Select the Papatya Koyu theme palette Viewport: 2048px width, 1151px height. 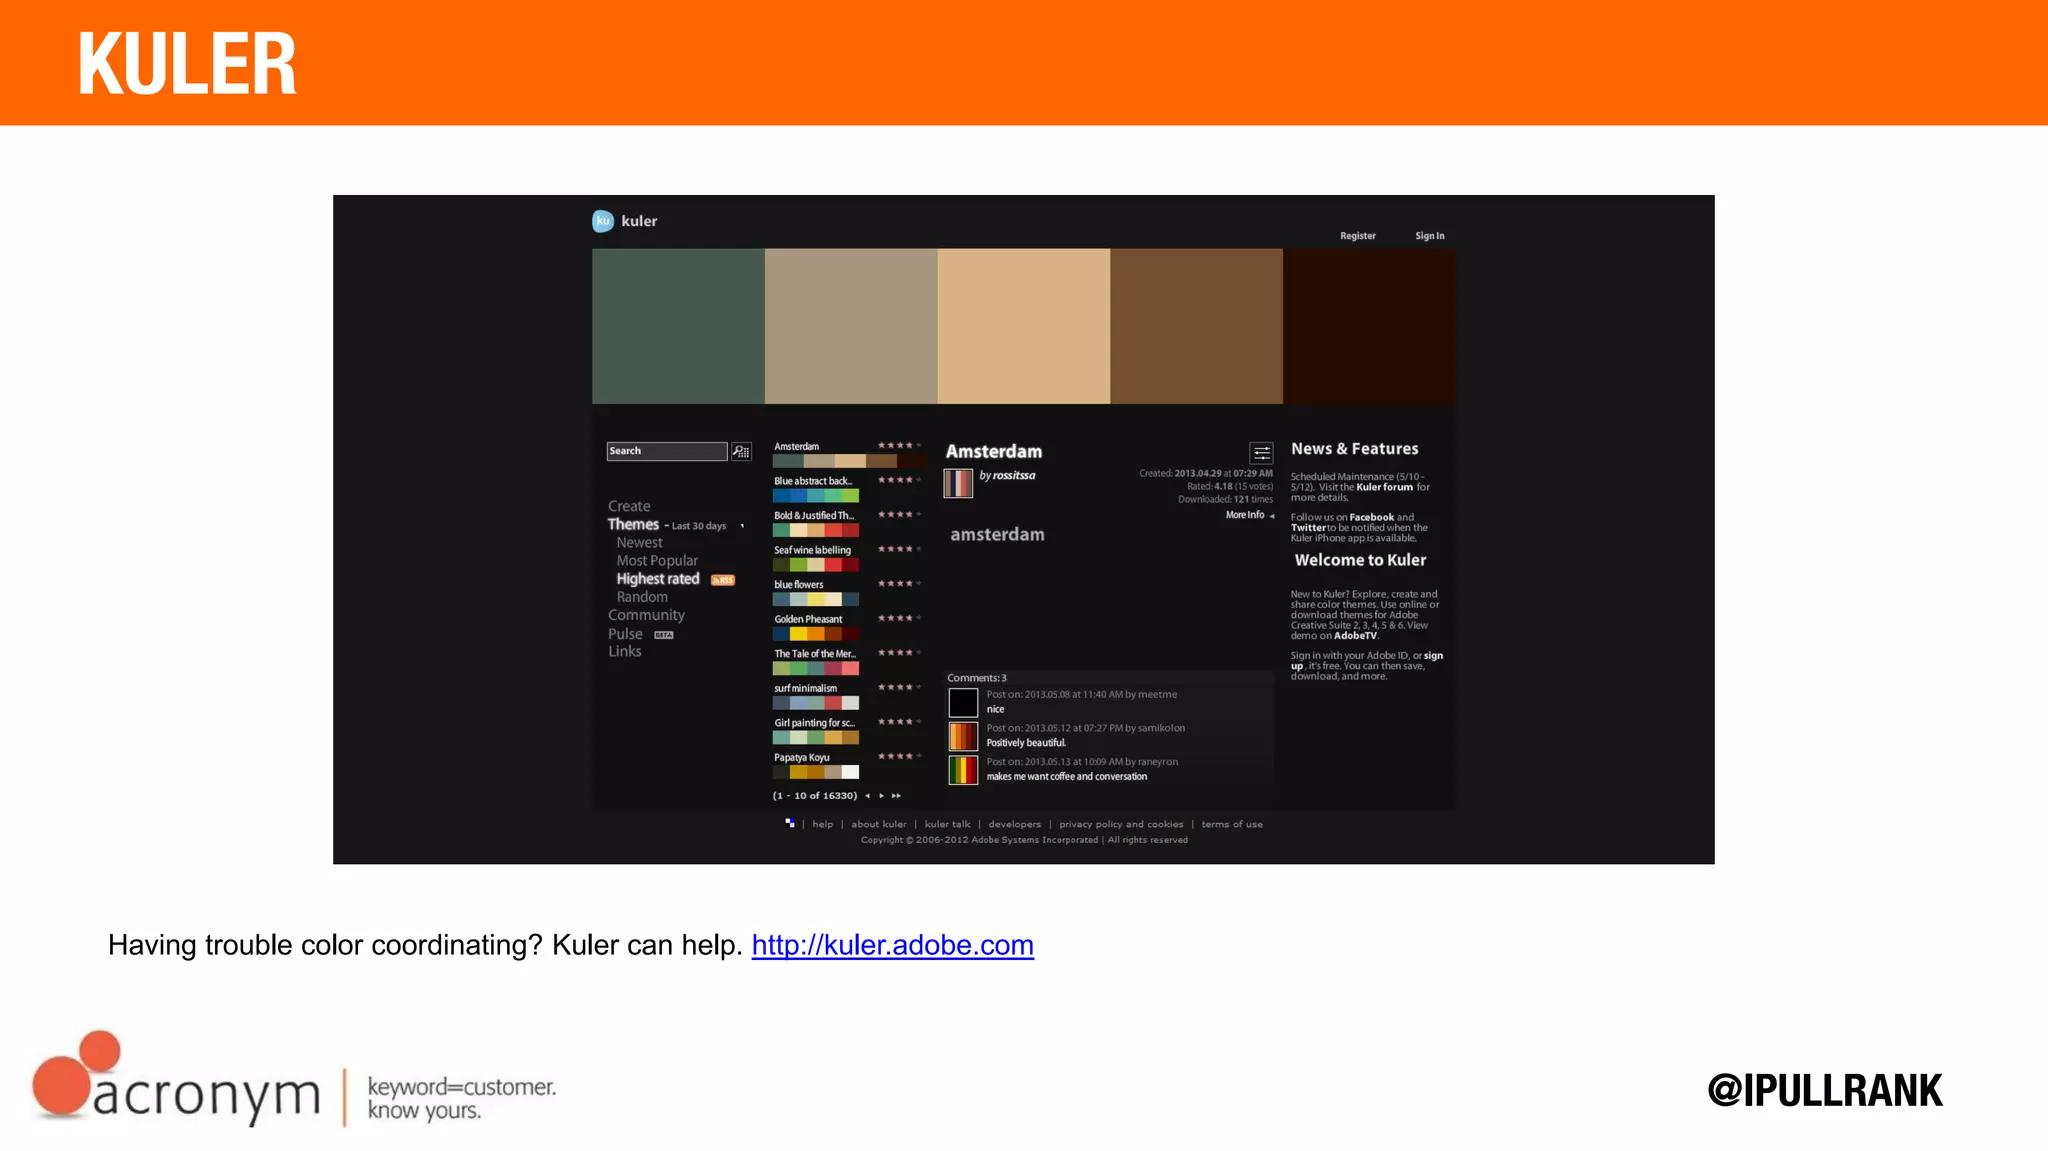click(x=816, y=772)
